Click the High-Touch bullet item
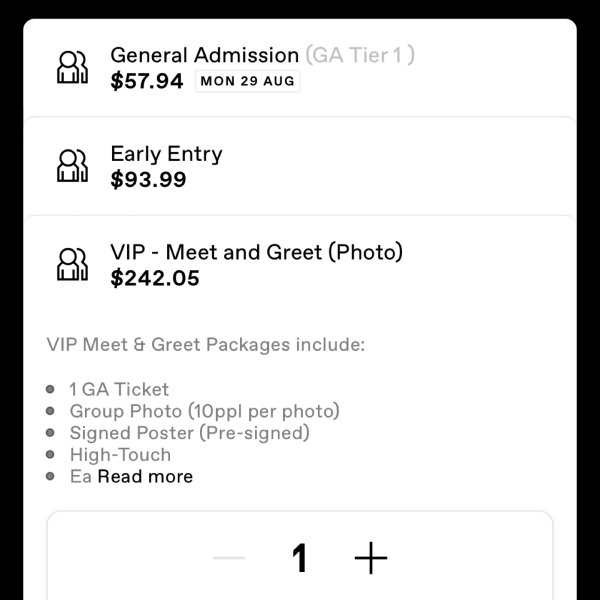This screenshot has width=600, height=600. (120, 455)
